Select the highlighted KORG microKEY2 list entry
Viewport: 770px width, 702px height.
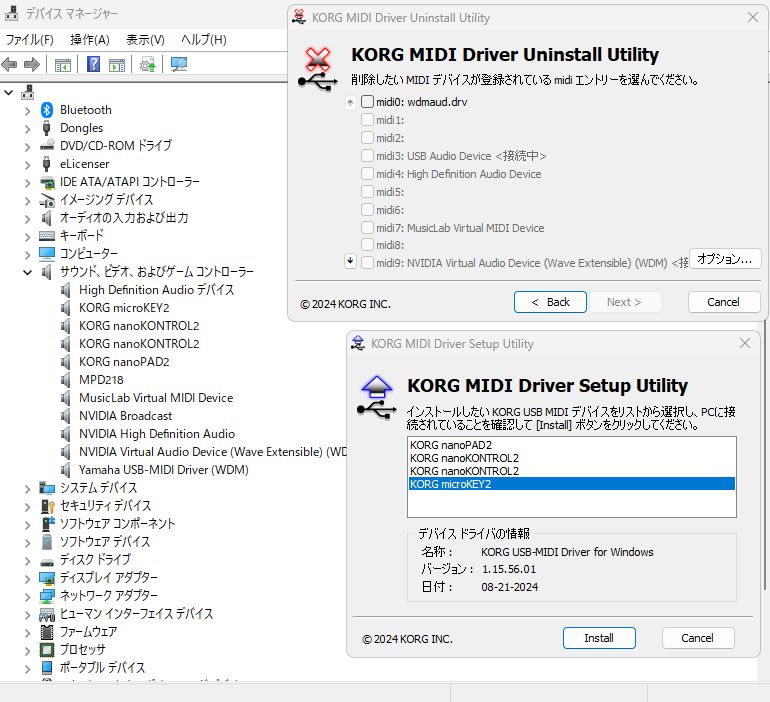572,484
